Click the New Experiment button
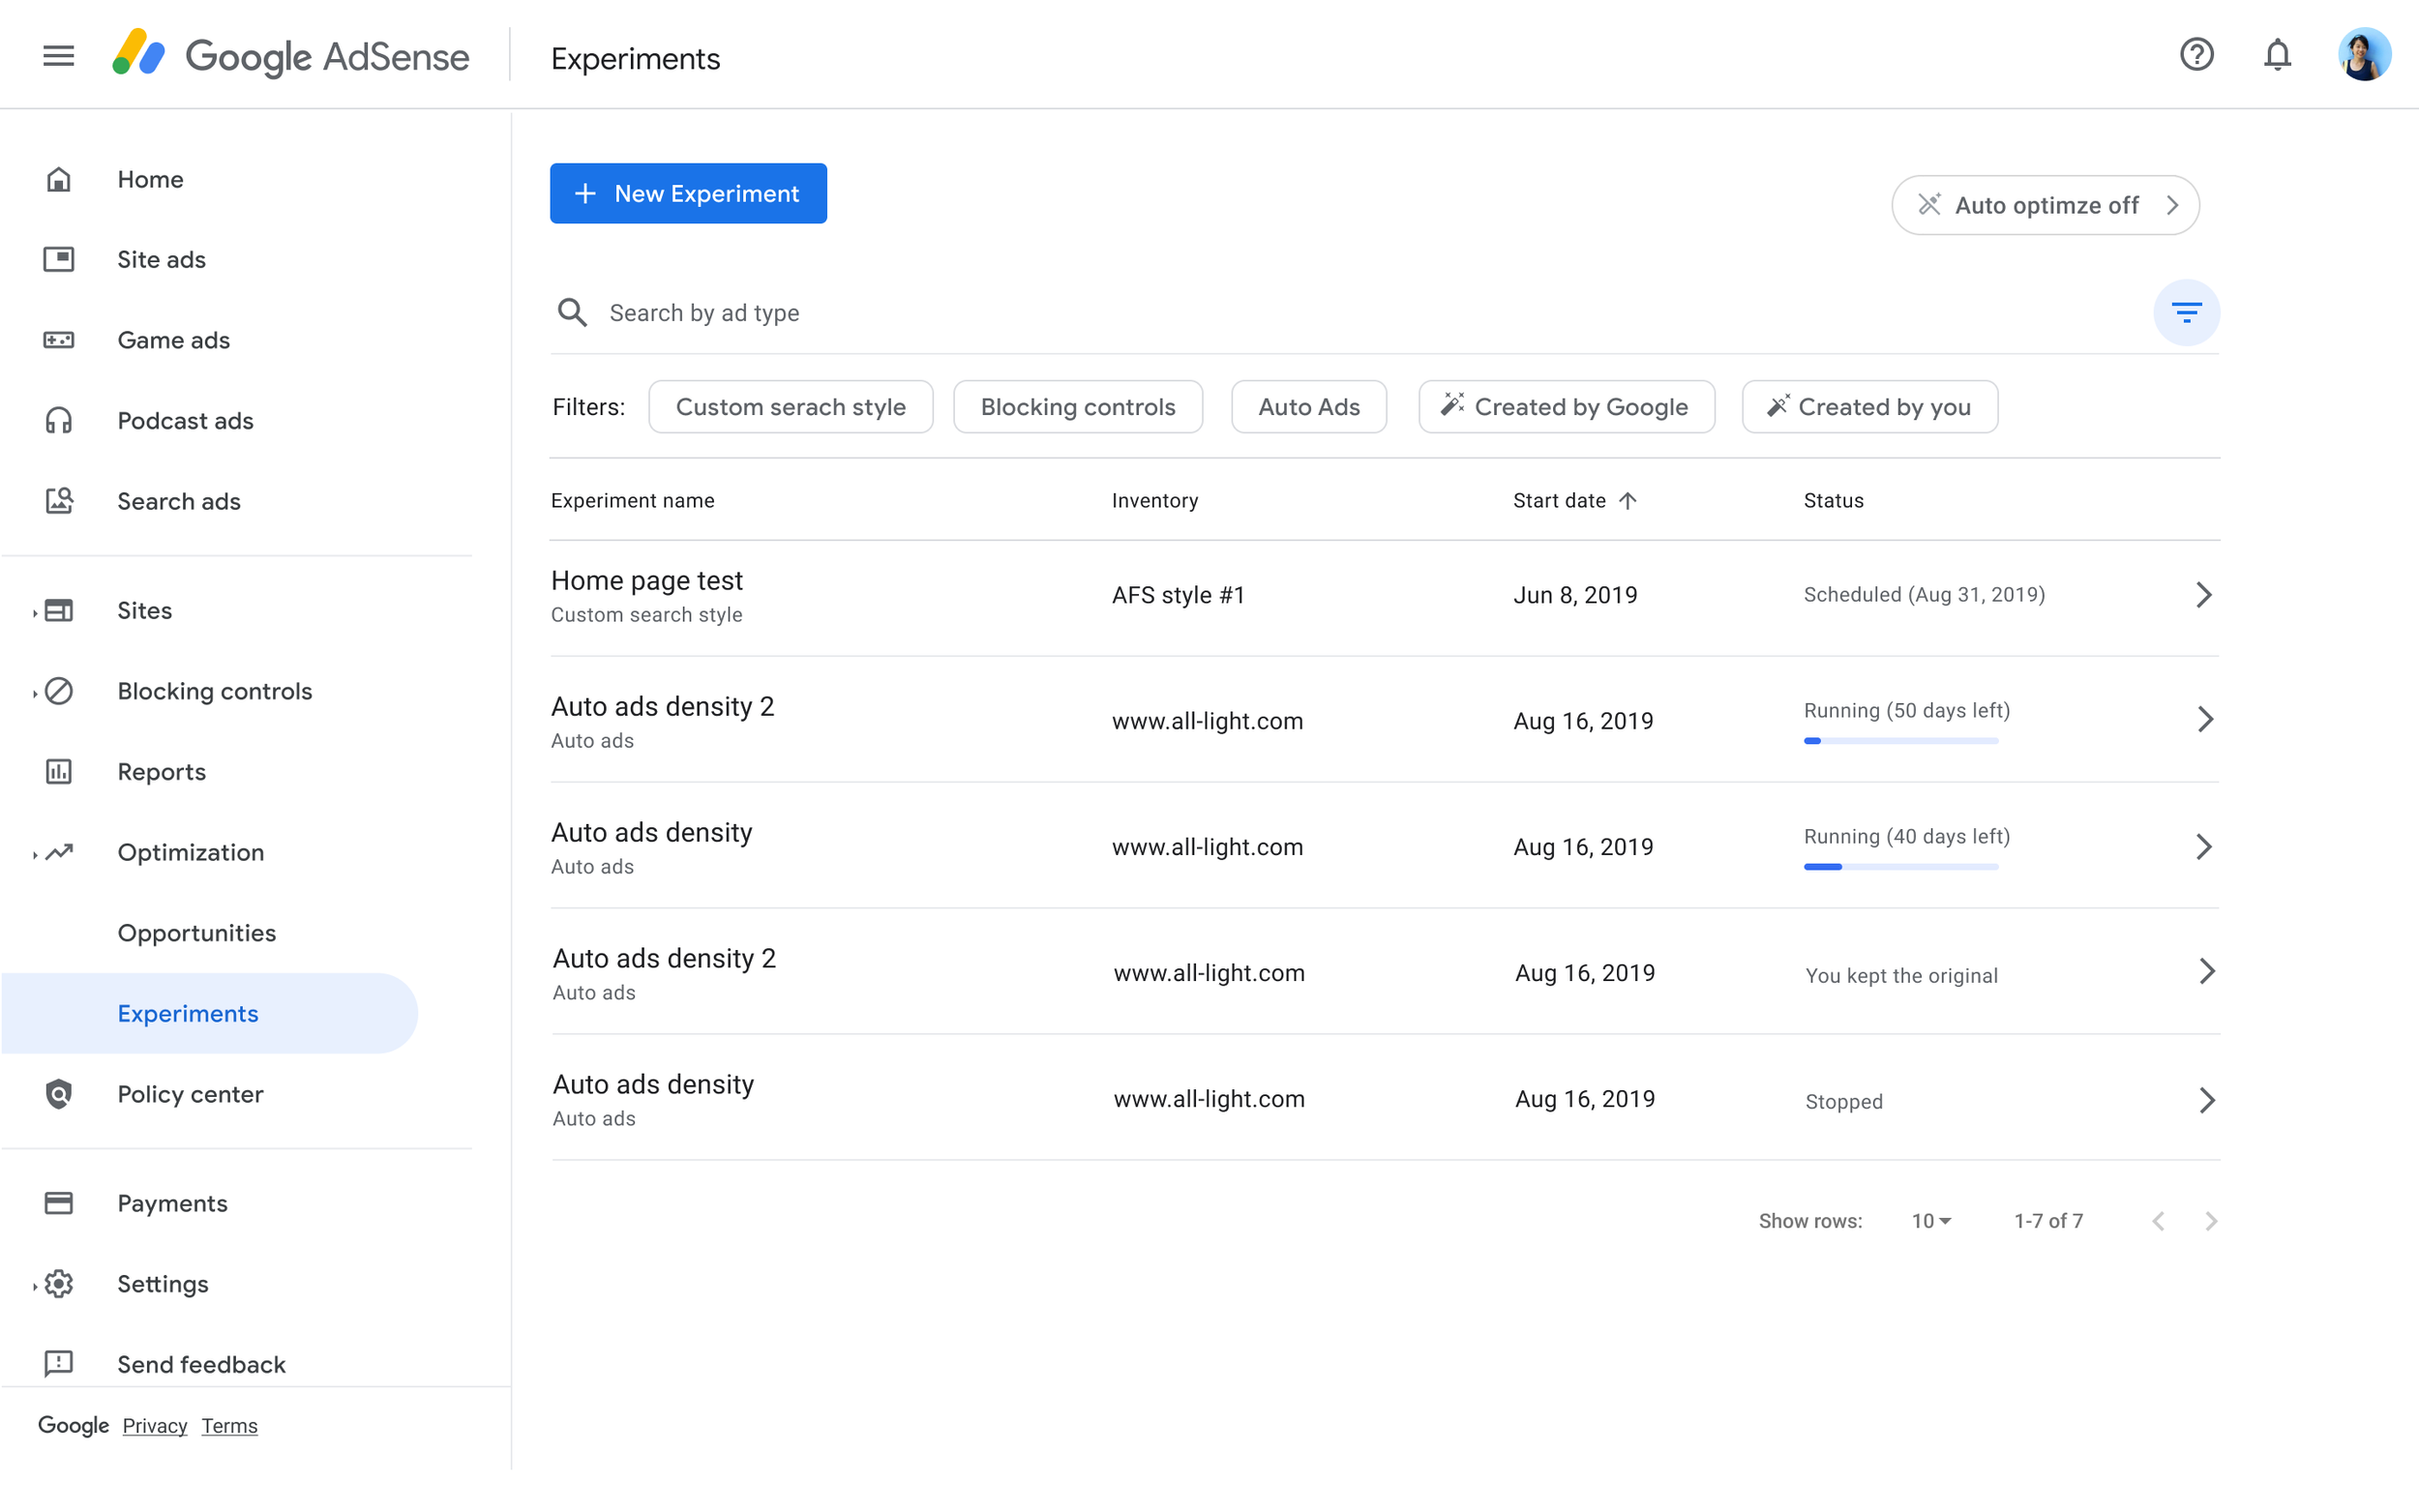The height and width of the screenshot is (1512, 2419). pyautogui.click(x=688, y=193)
